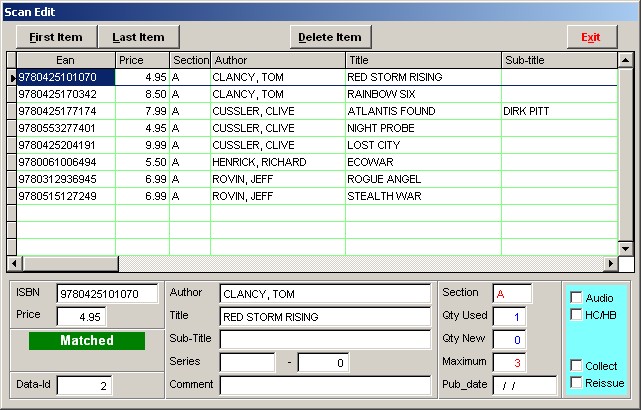Edit the Section field showing A
Screen dimensions: 641x410
click(x=512, y=294)
